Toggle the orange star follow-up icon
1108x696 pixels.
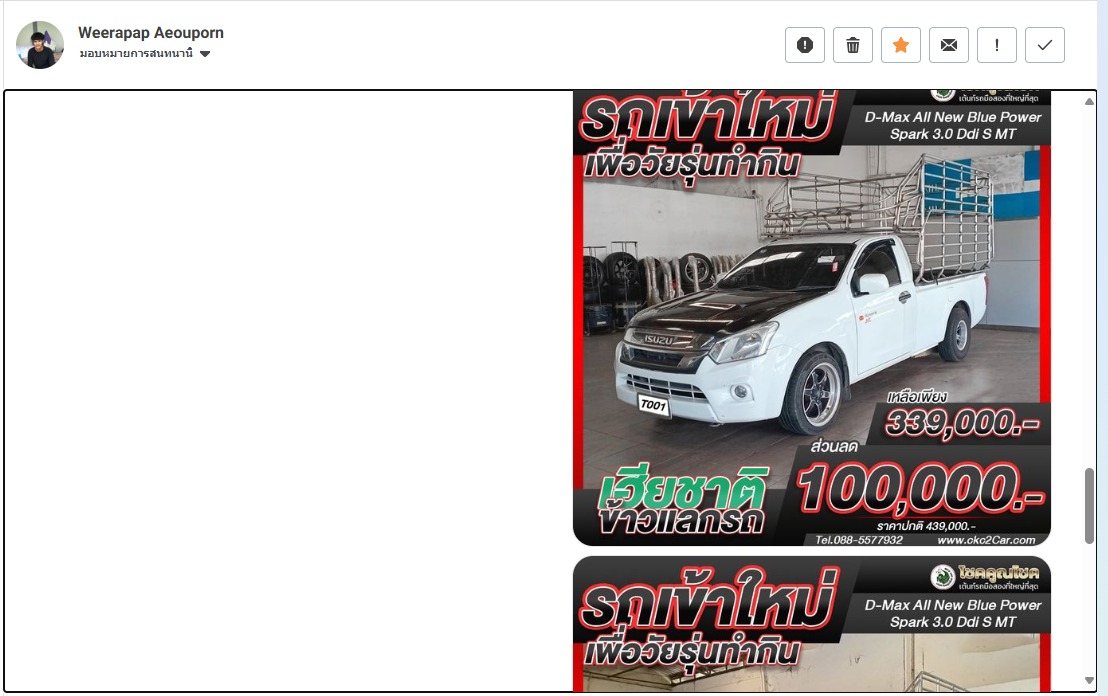[x=901, y=45]
